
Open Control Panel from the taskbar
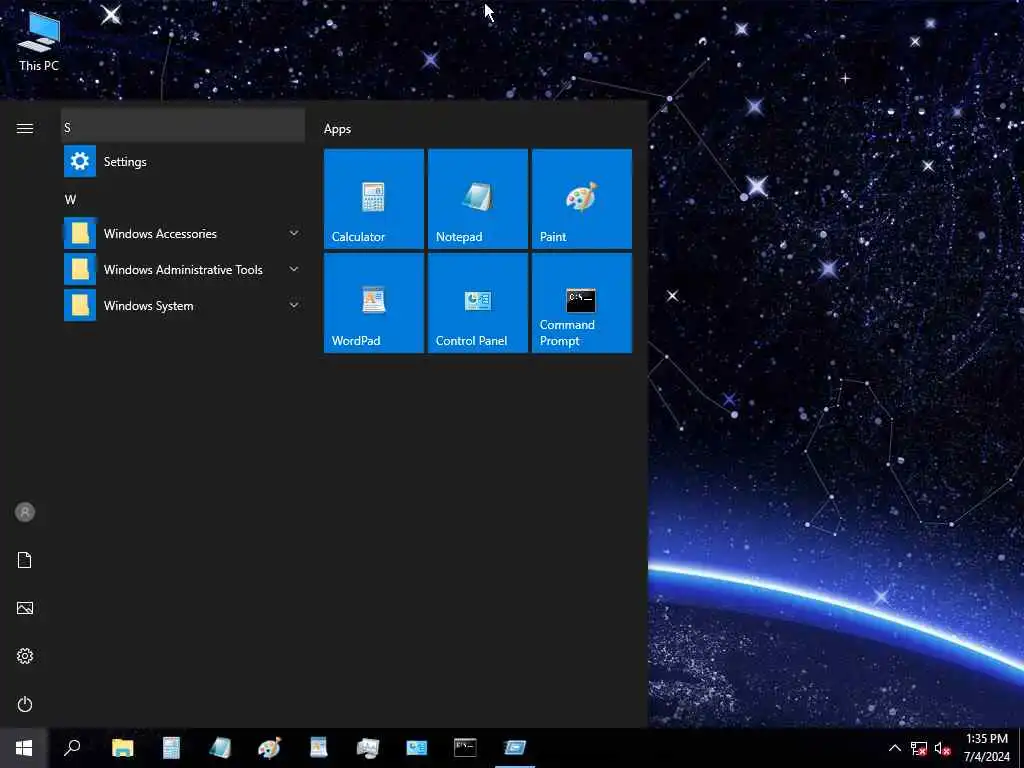coord(417,748)
